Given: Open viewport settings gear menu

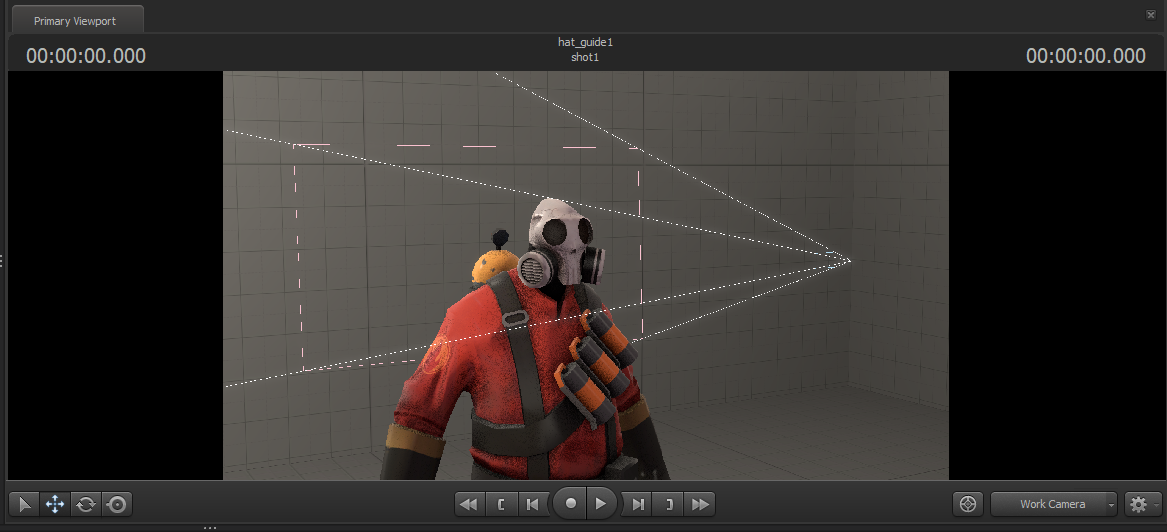Looking at the screenshot, I should point(1138,504).
